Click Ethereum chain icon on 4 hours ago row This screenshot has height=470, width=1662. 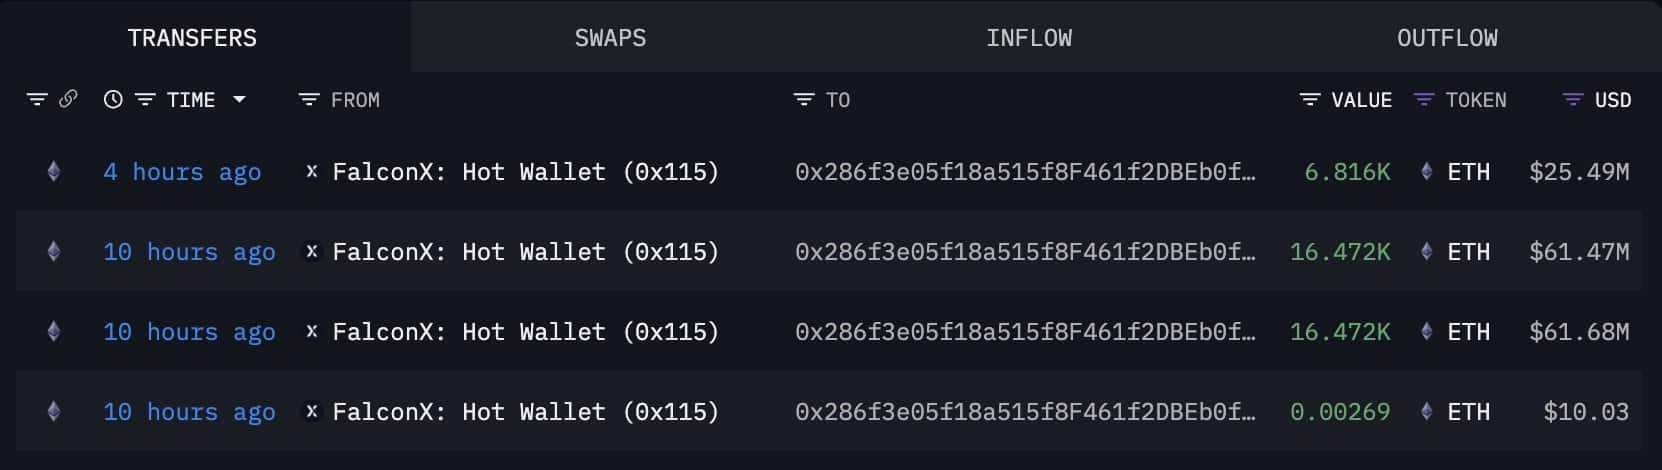[54, 171]
